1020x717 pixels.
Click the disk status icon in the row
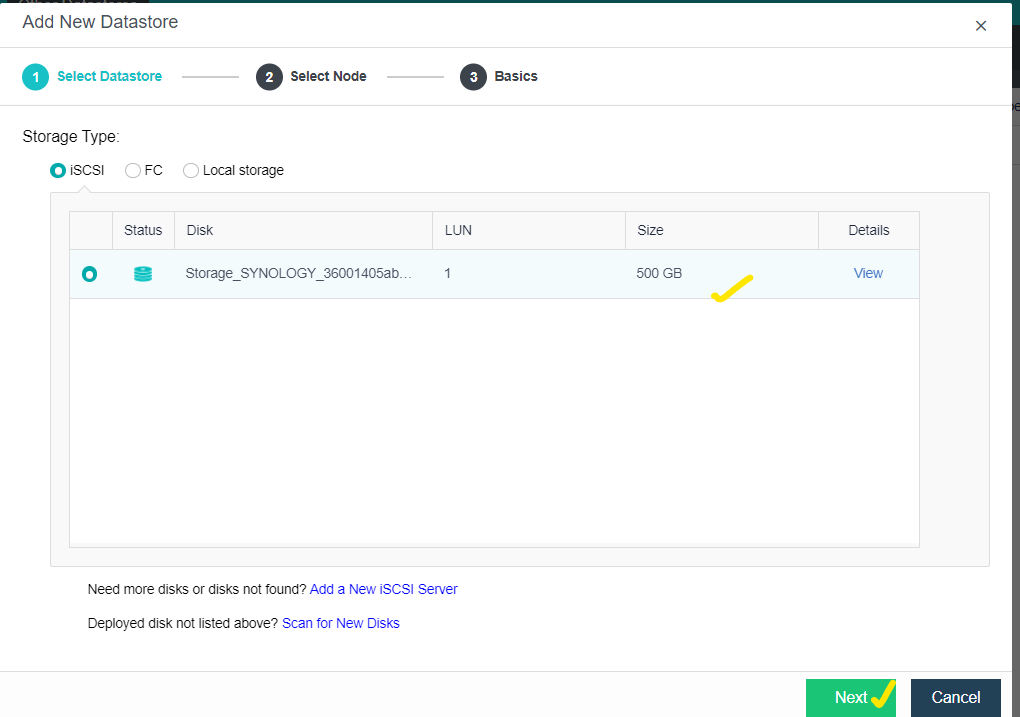pyautogui.click(x=143, y=274)
